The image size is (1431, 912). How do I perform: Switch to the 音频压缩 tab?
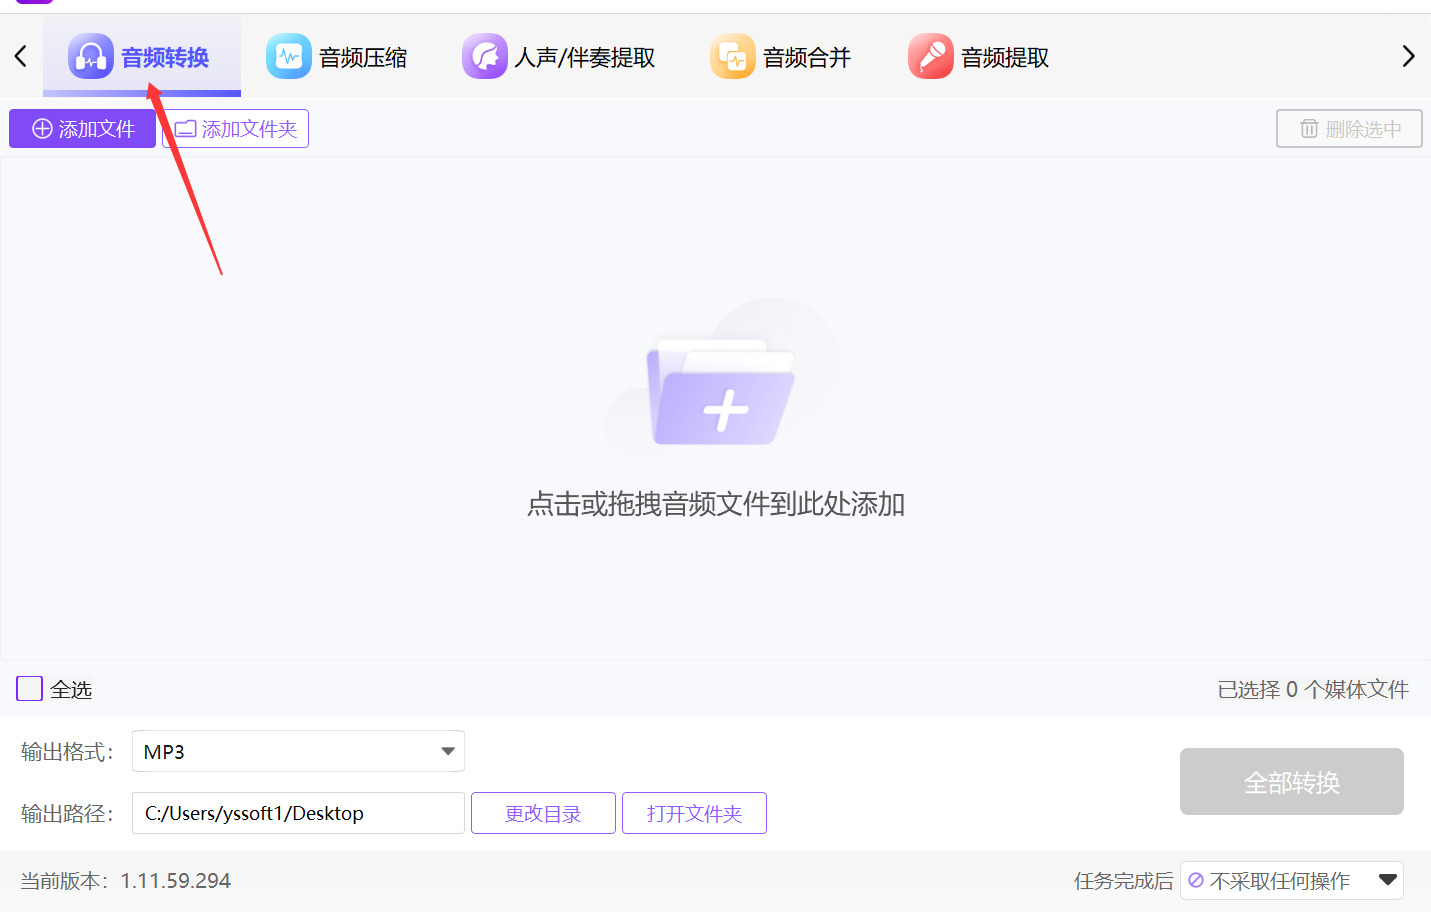(337, 57)
